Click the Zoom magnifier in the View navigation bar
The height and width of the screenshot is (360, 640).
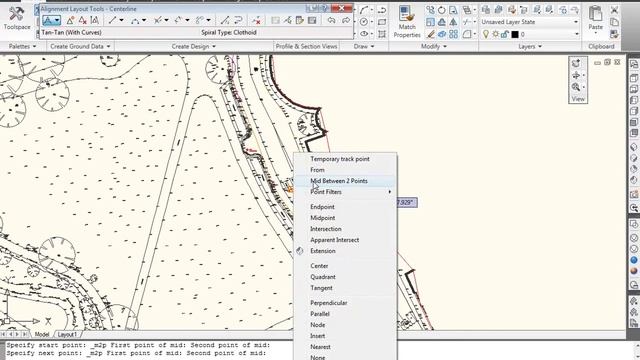[576, 87]
